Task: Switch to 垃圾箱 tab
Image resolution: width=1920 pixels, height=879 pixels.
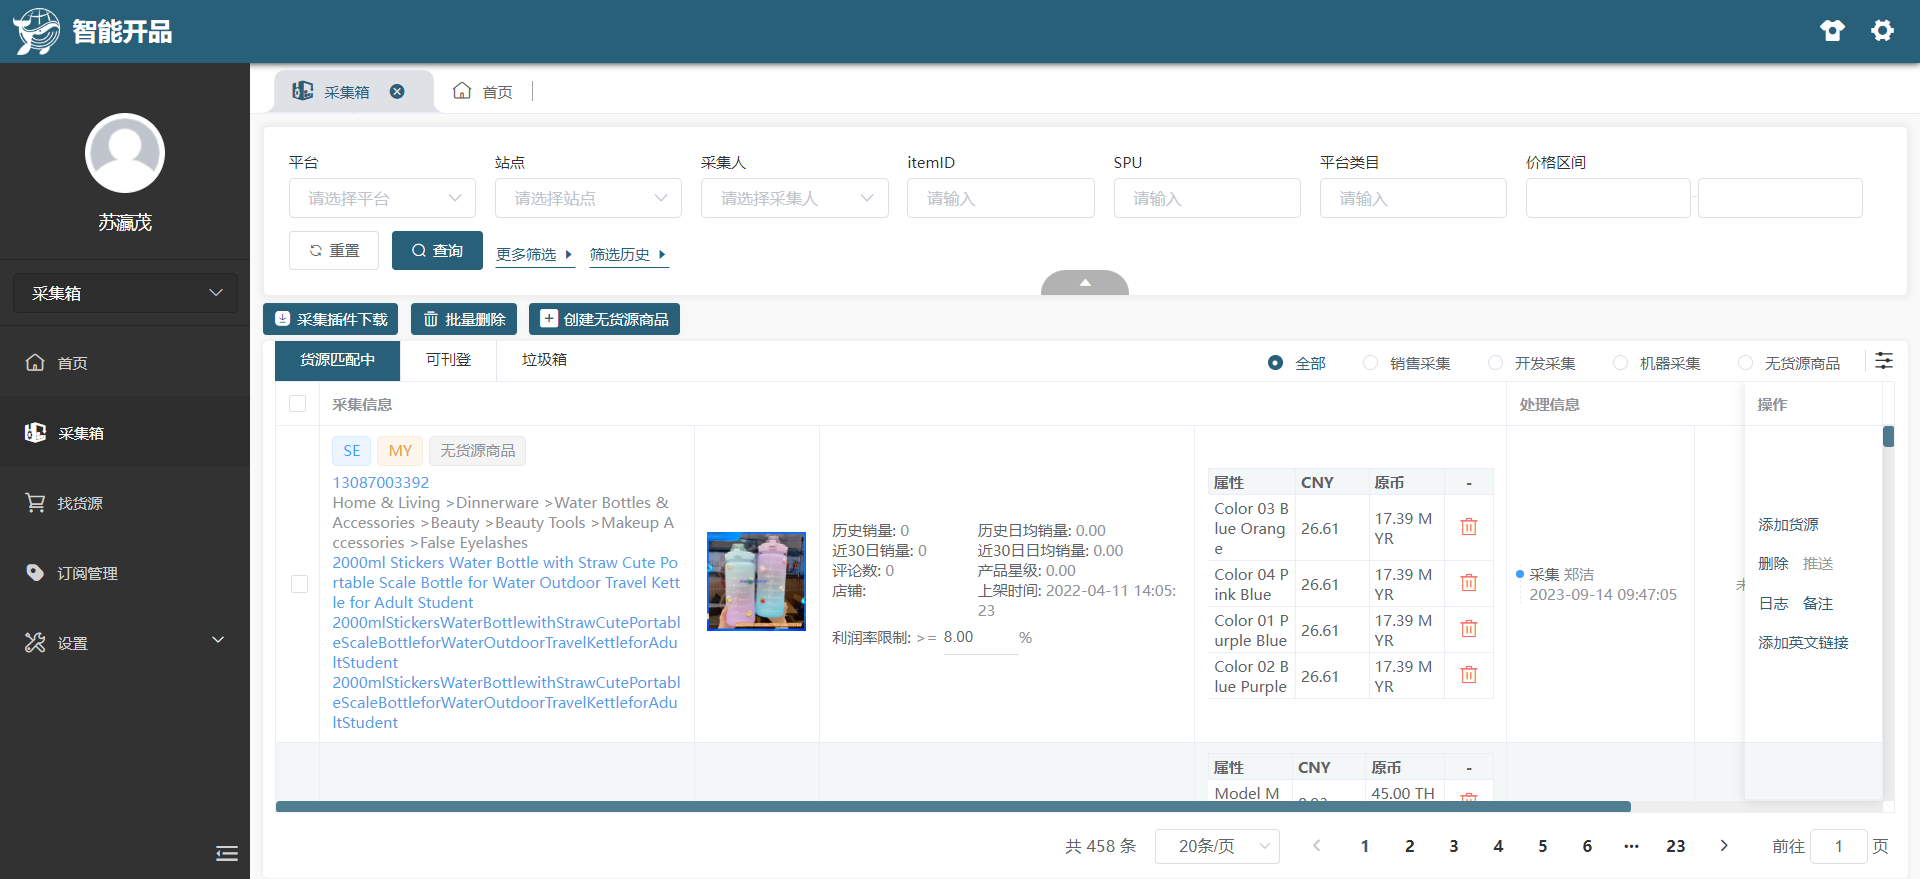Action: click(544, 360)
